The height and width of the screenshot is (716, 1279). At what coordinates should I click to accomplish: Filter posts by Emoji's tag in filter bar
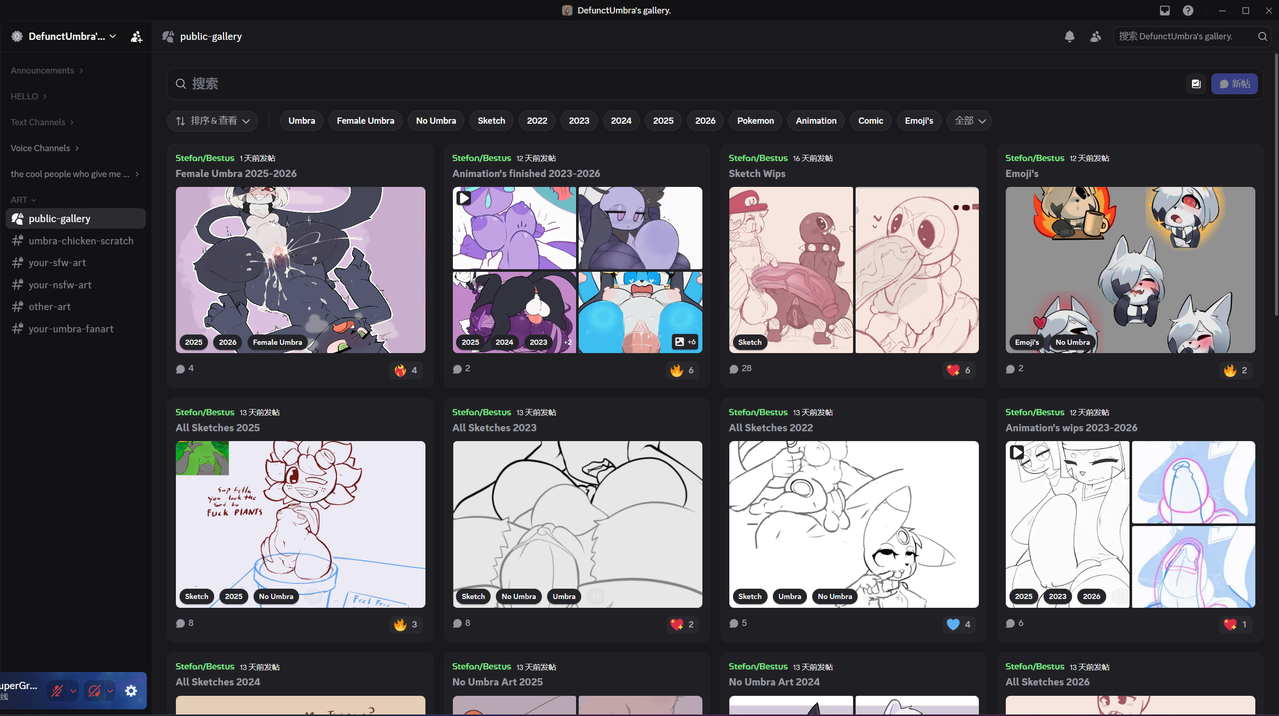pyautogui.click(x=919, y=121)
